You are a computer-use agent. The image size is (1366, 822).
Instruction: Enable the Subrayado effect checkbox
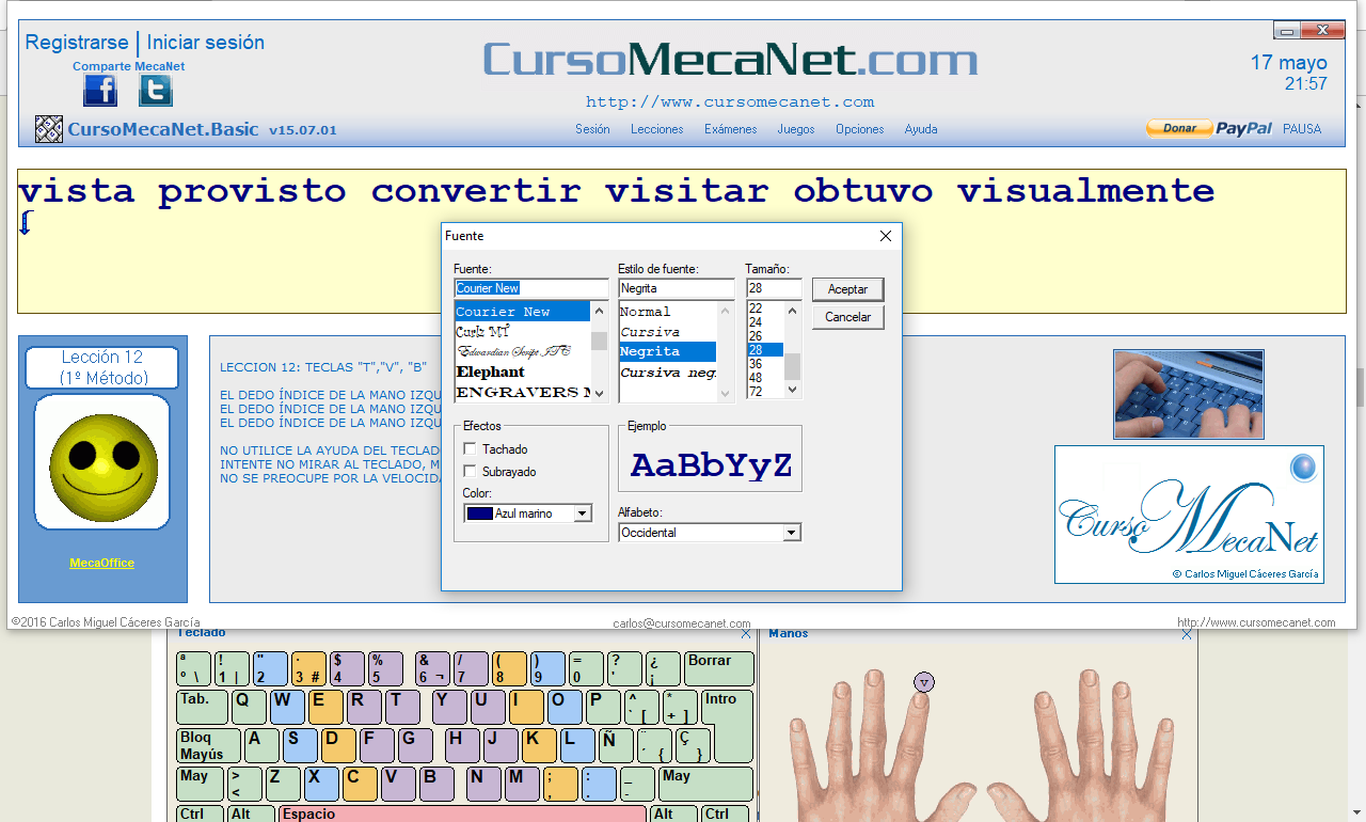470,472
